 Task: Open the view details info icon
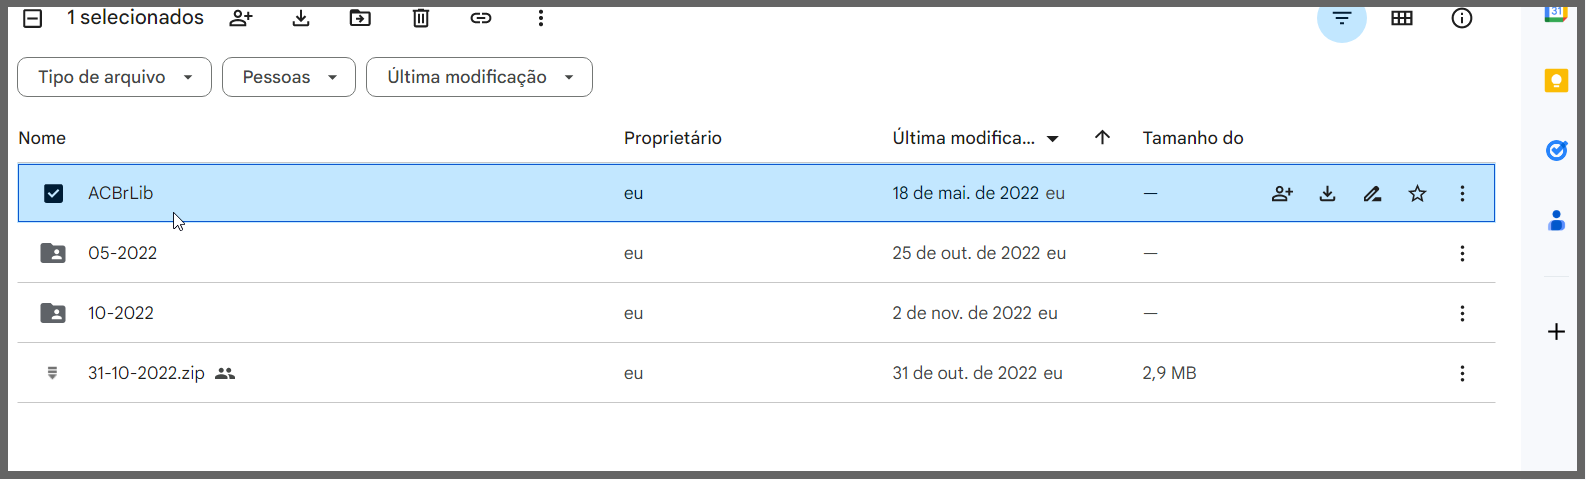point(1462,18)
